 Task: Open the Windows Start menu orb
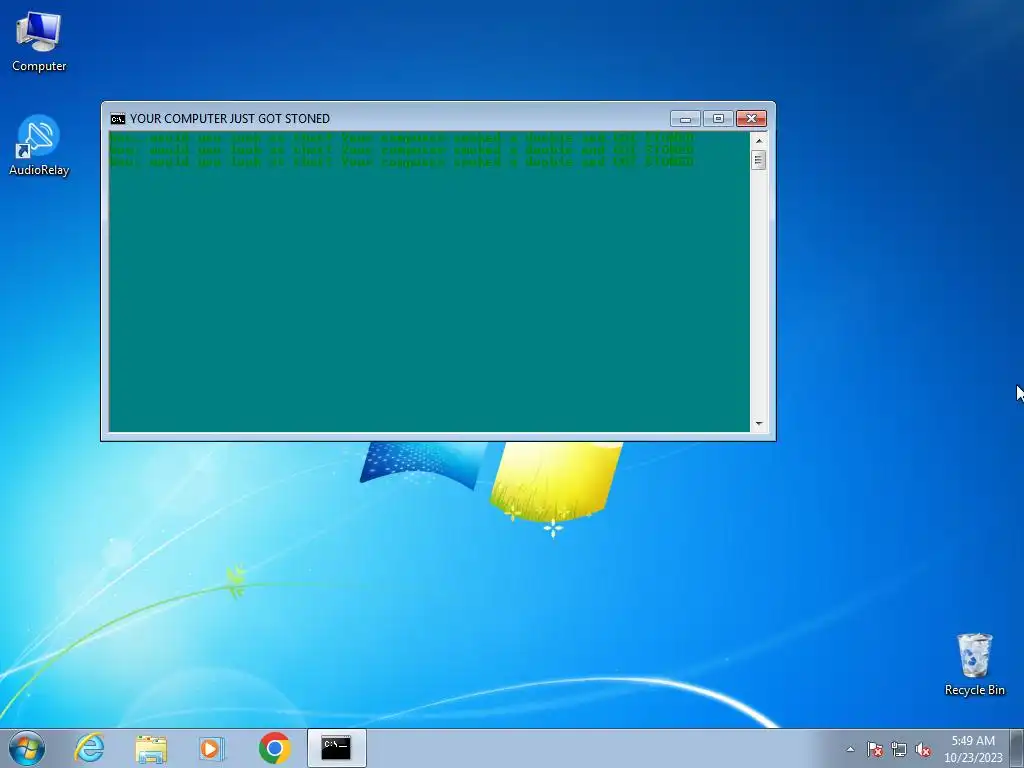[x=27, y=748]
